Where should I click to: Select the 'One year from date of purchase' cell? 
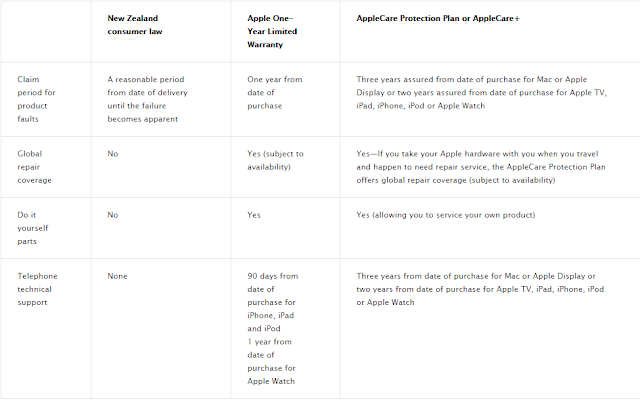[x=271, y=90]
